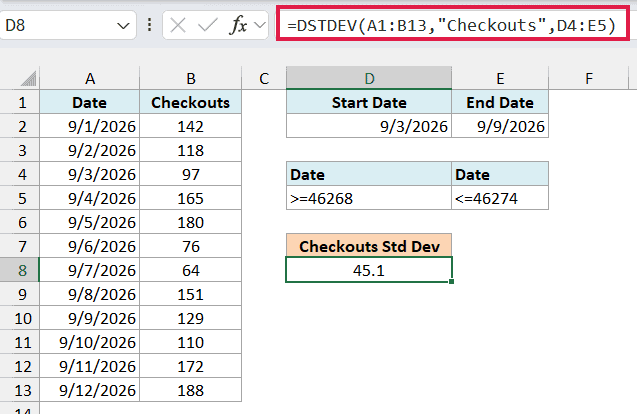The height and width of the screenshot is (414, 637).
Task: Click the Checkouts value 180
Action: 191,222
